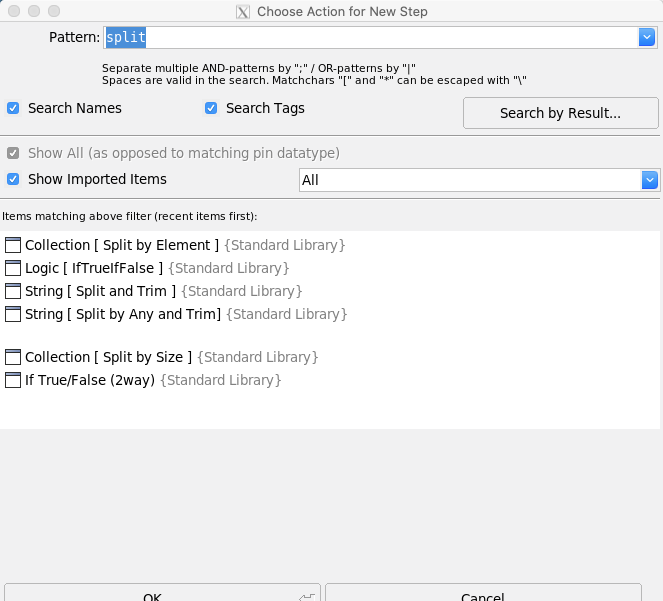663x601 pixels.
Task: Click the icon beside Collection Split by Size
Action: 13,357
